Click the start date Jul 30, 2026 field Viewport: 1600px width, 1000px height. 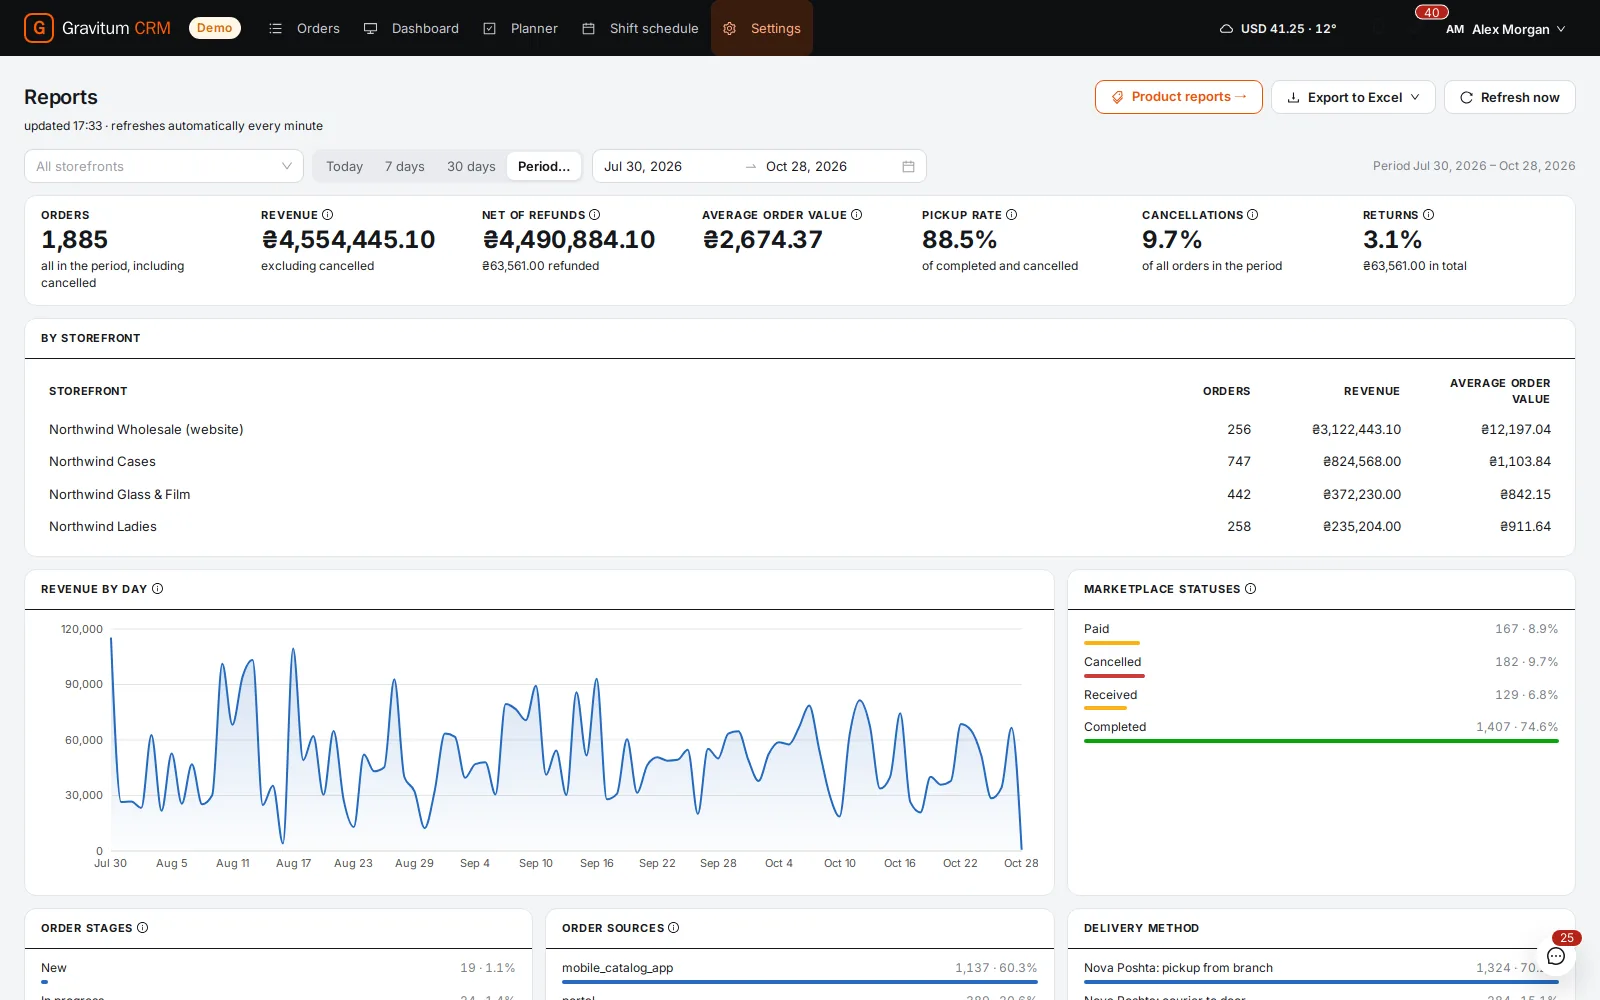[668, 166]
